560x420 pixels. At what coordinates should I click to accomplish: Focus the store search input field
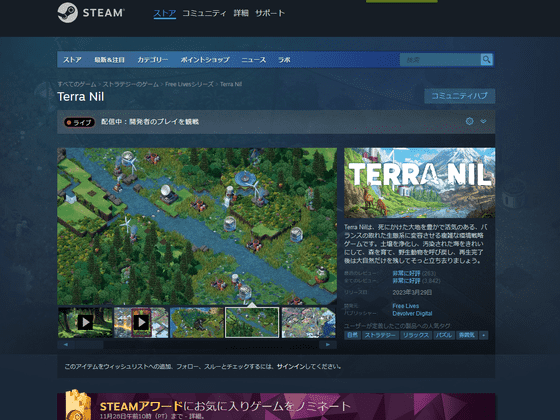click(x=440, y=60)
